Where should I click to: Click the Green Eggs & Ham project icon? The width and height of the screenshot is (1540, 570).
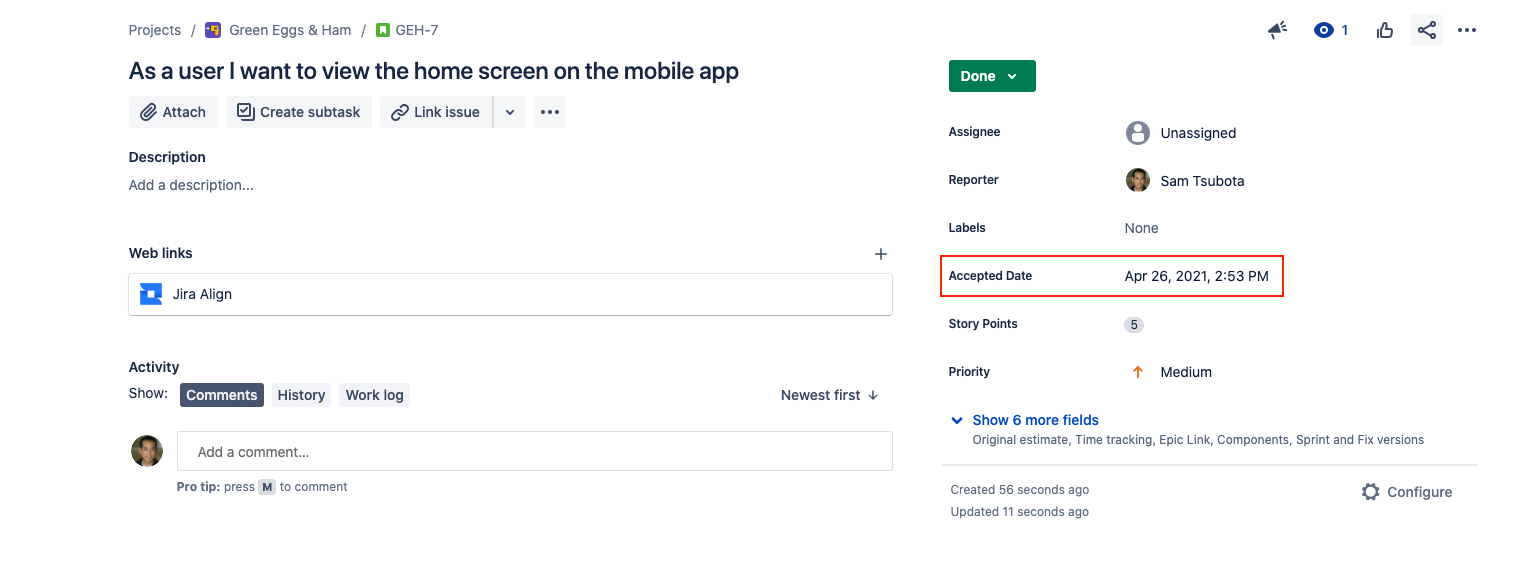(x=213, y=30)
